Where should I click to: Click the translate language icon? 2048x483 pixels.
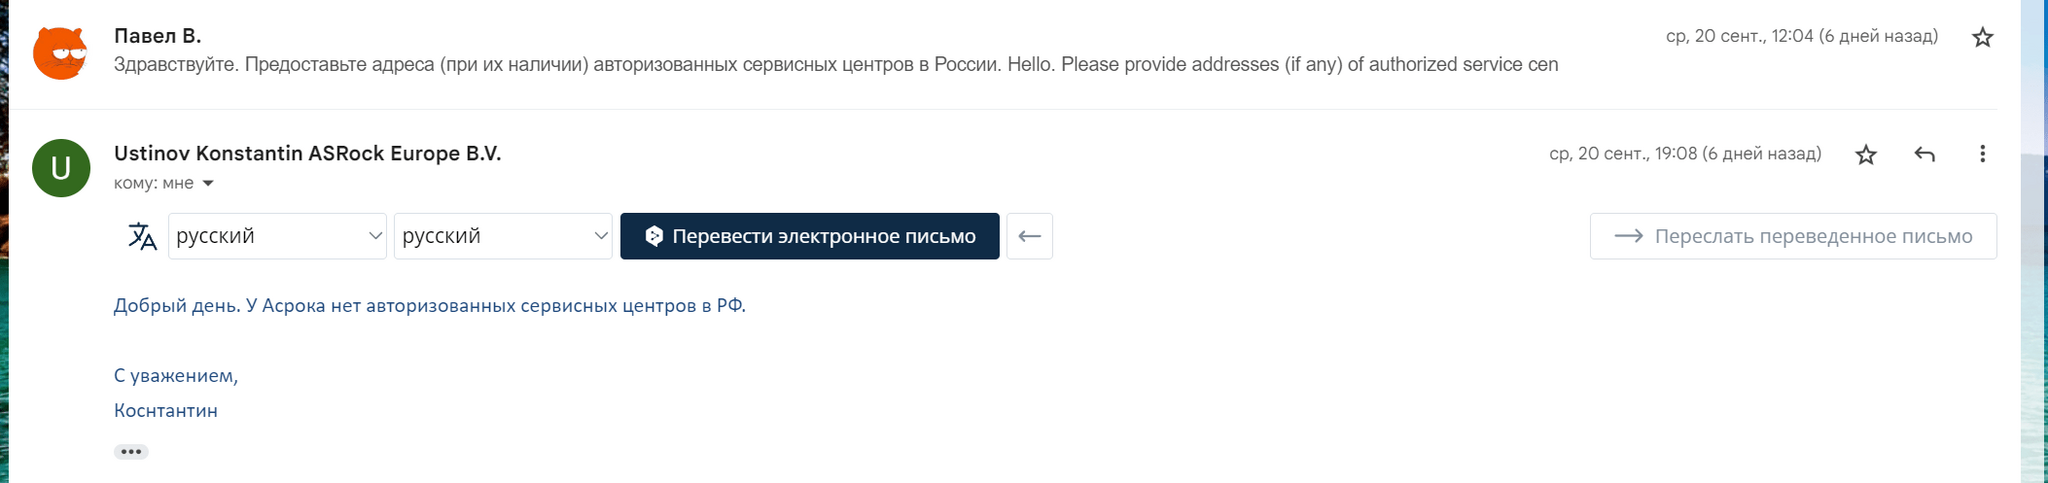[142, 237]
